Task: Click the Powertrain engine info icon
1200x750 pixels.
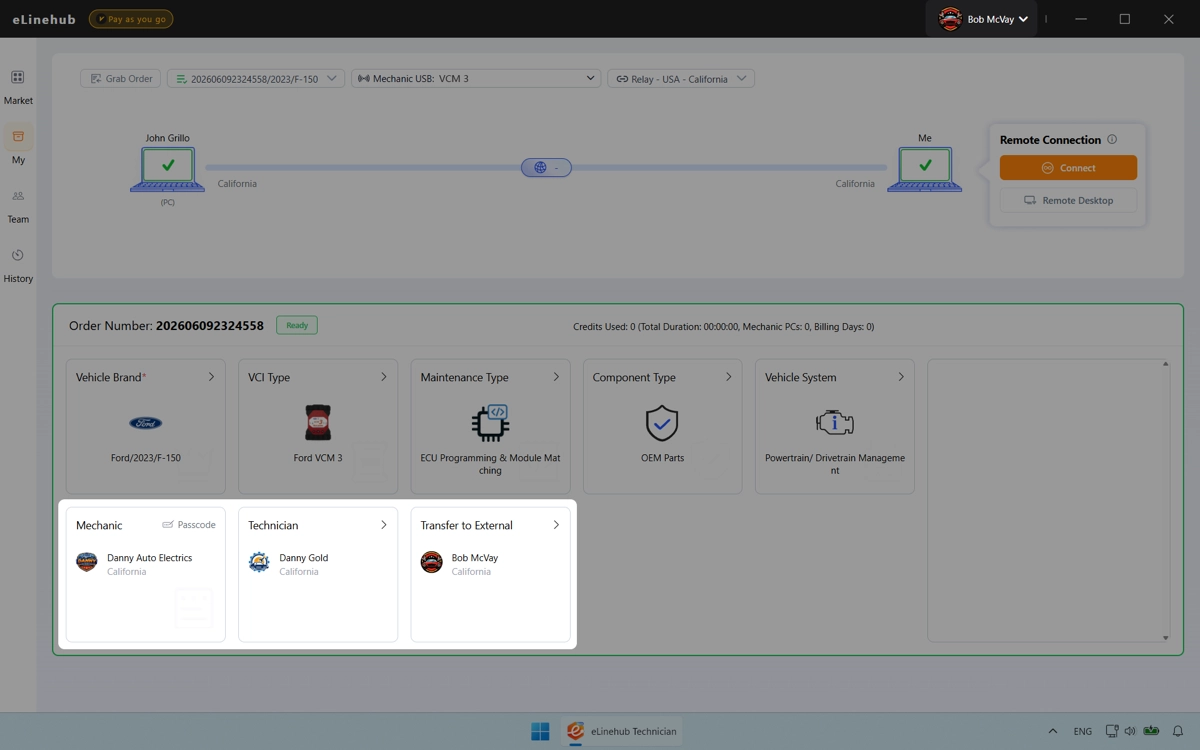Action: click(834, 423)
